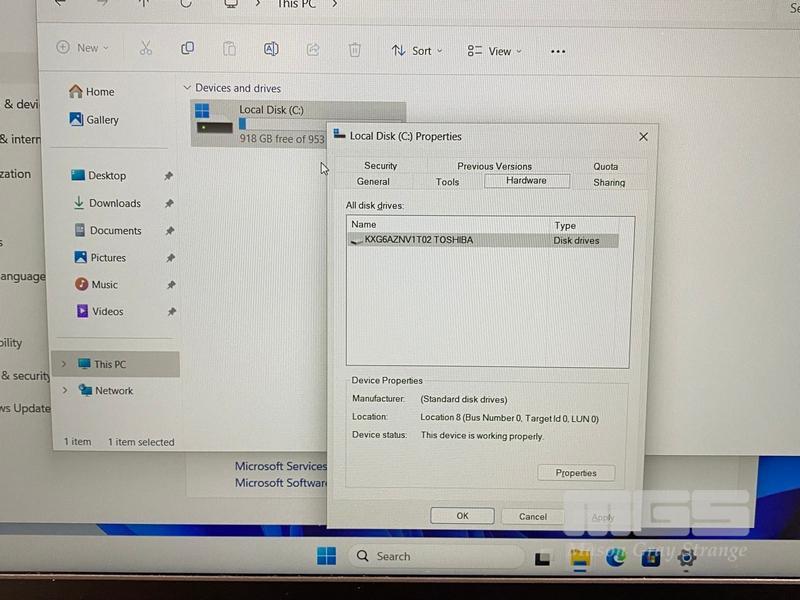Screen dimensions: 800x600
Task: Click the pin icon beside Documents
Action: (x=170, y=231)
